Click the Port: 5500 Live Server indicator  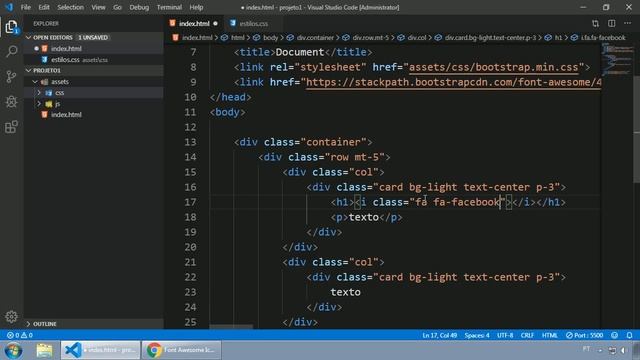click(584, 335)
